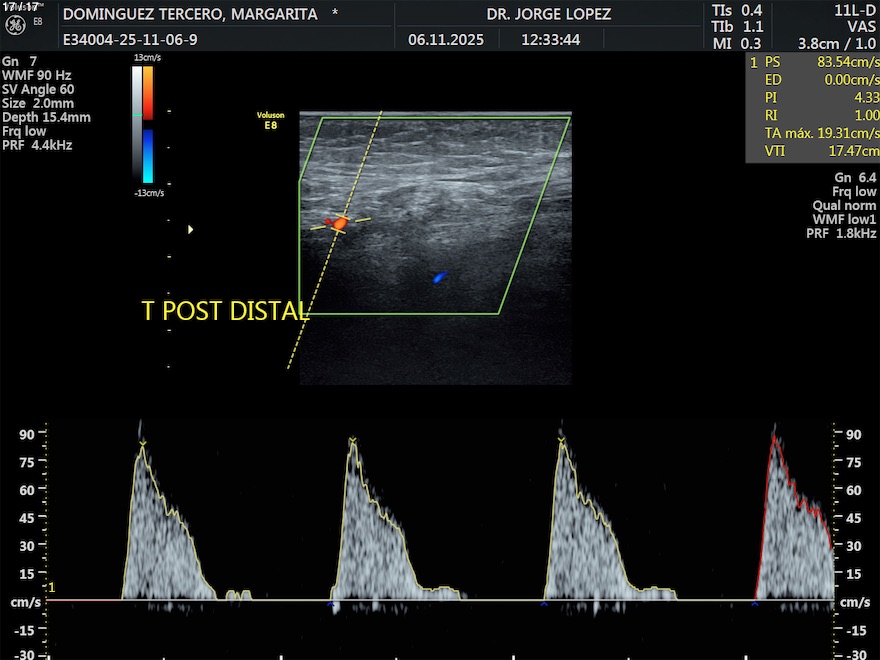Click the blue flow spot in color box
This screenshot has width=880, height=660.
[x=439, y=277]
